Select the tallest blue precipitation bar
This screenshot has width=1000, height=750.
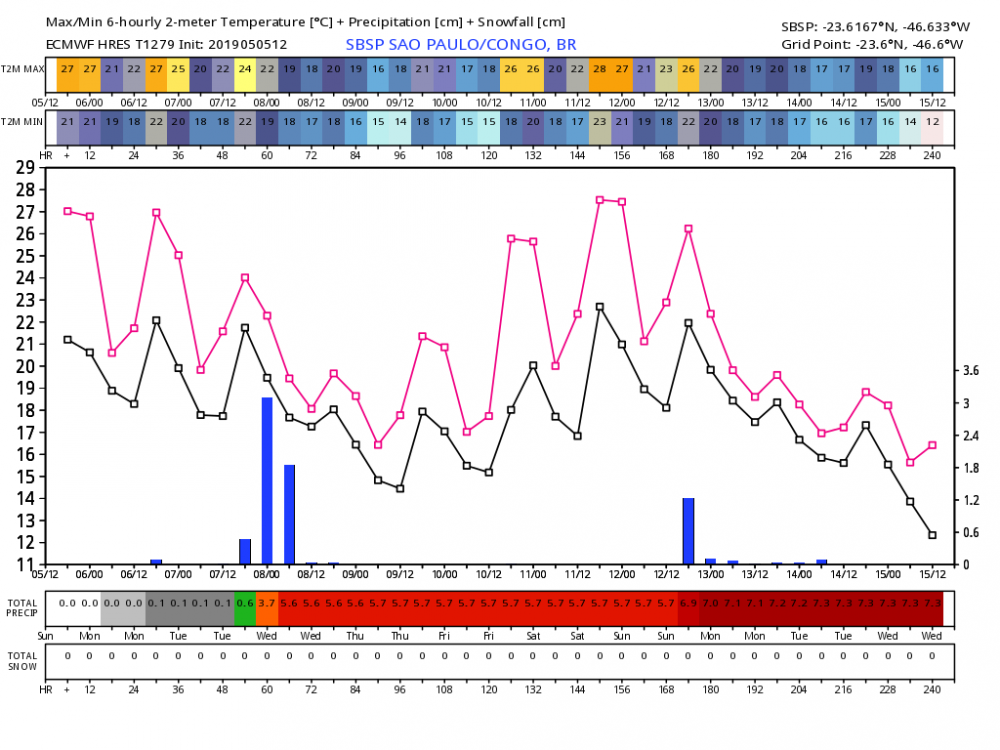click(x=267, y=480)
